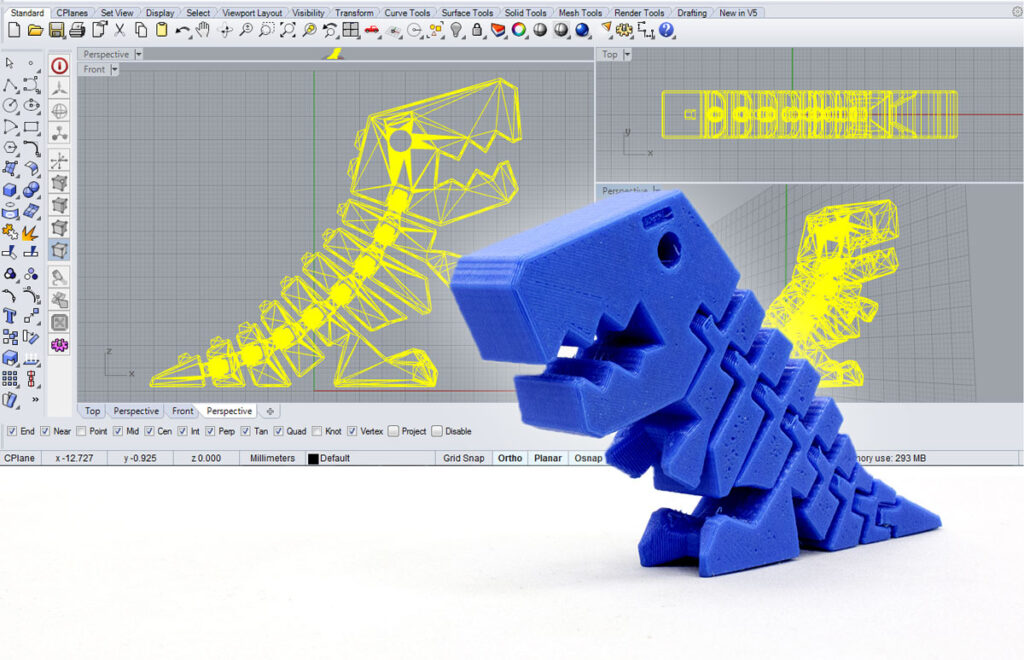1024x660 pixels.
Task: Expand the Perspective viewport menu arrow
Action: 138,54
